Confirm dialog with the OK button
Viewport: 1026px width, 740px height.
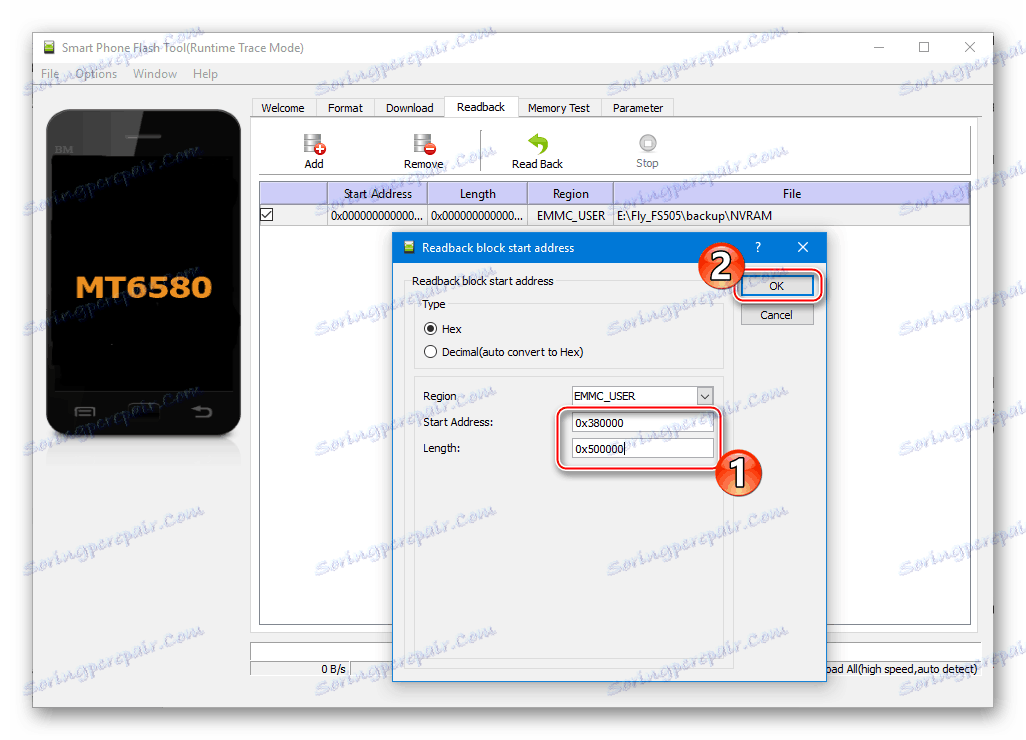[777, 286]
